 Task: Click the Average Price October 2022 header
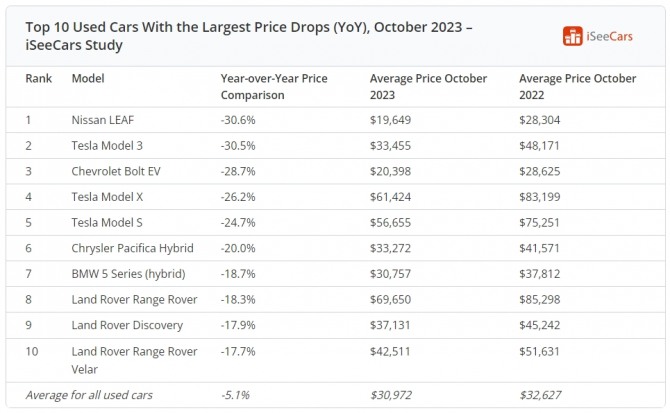pos(577,86)
